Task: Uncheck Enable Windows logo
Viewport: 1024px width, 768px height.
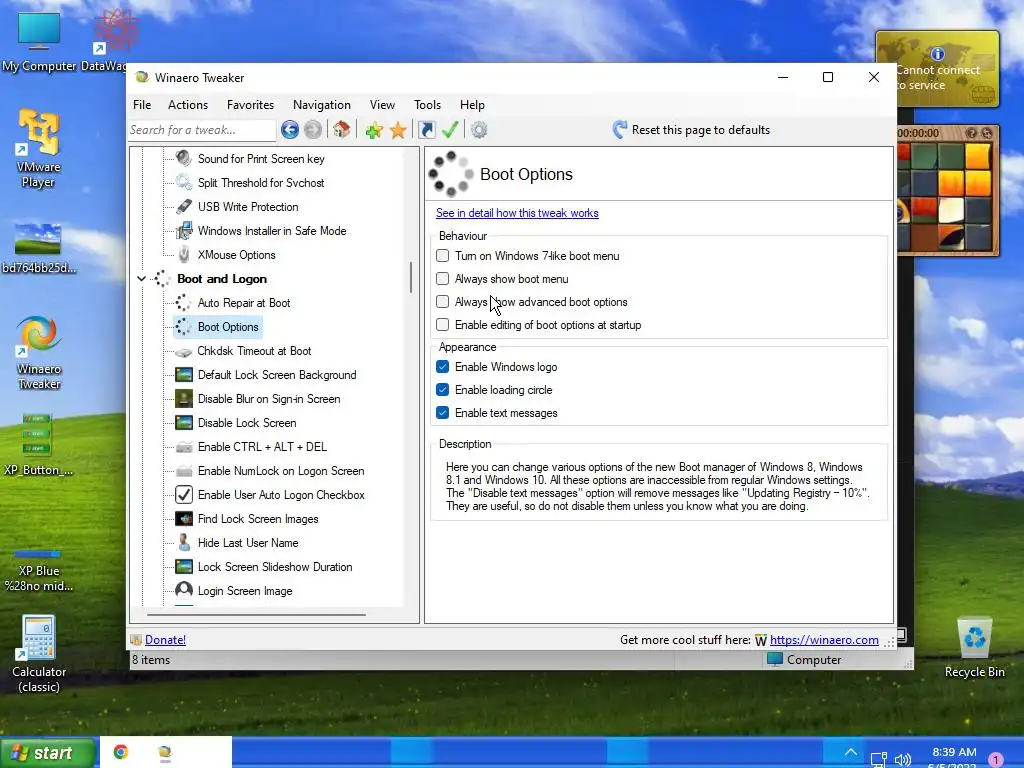Action: (x=443, y=367)
